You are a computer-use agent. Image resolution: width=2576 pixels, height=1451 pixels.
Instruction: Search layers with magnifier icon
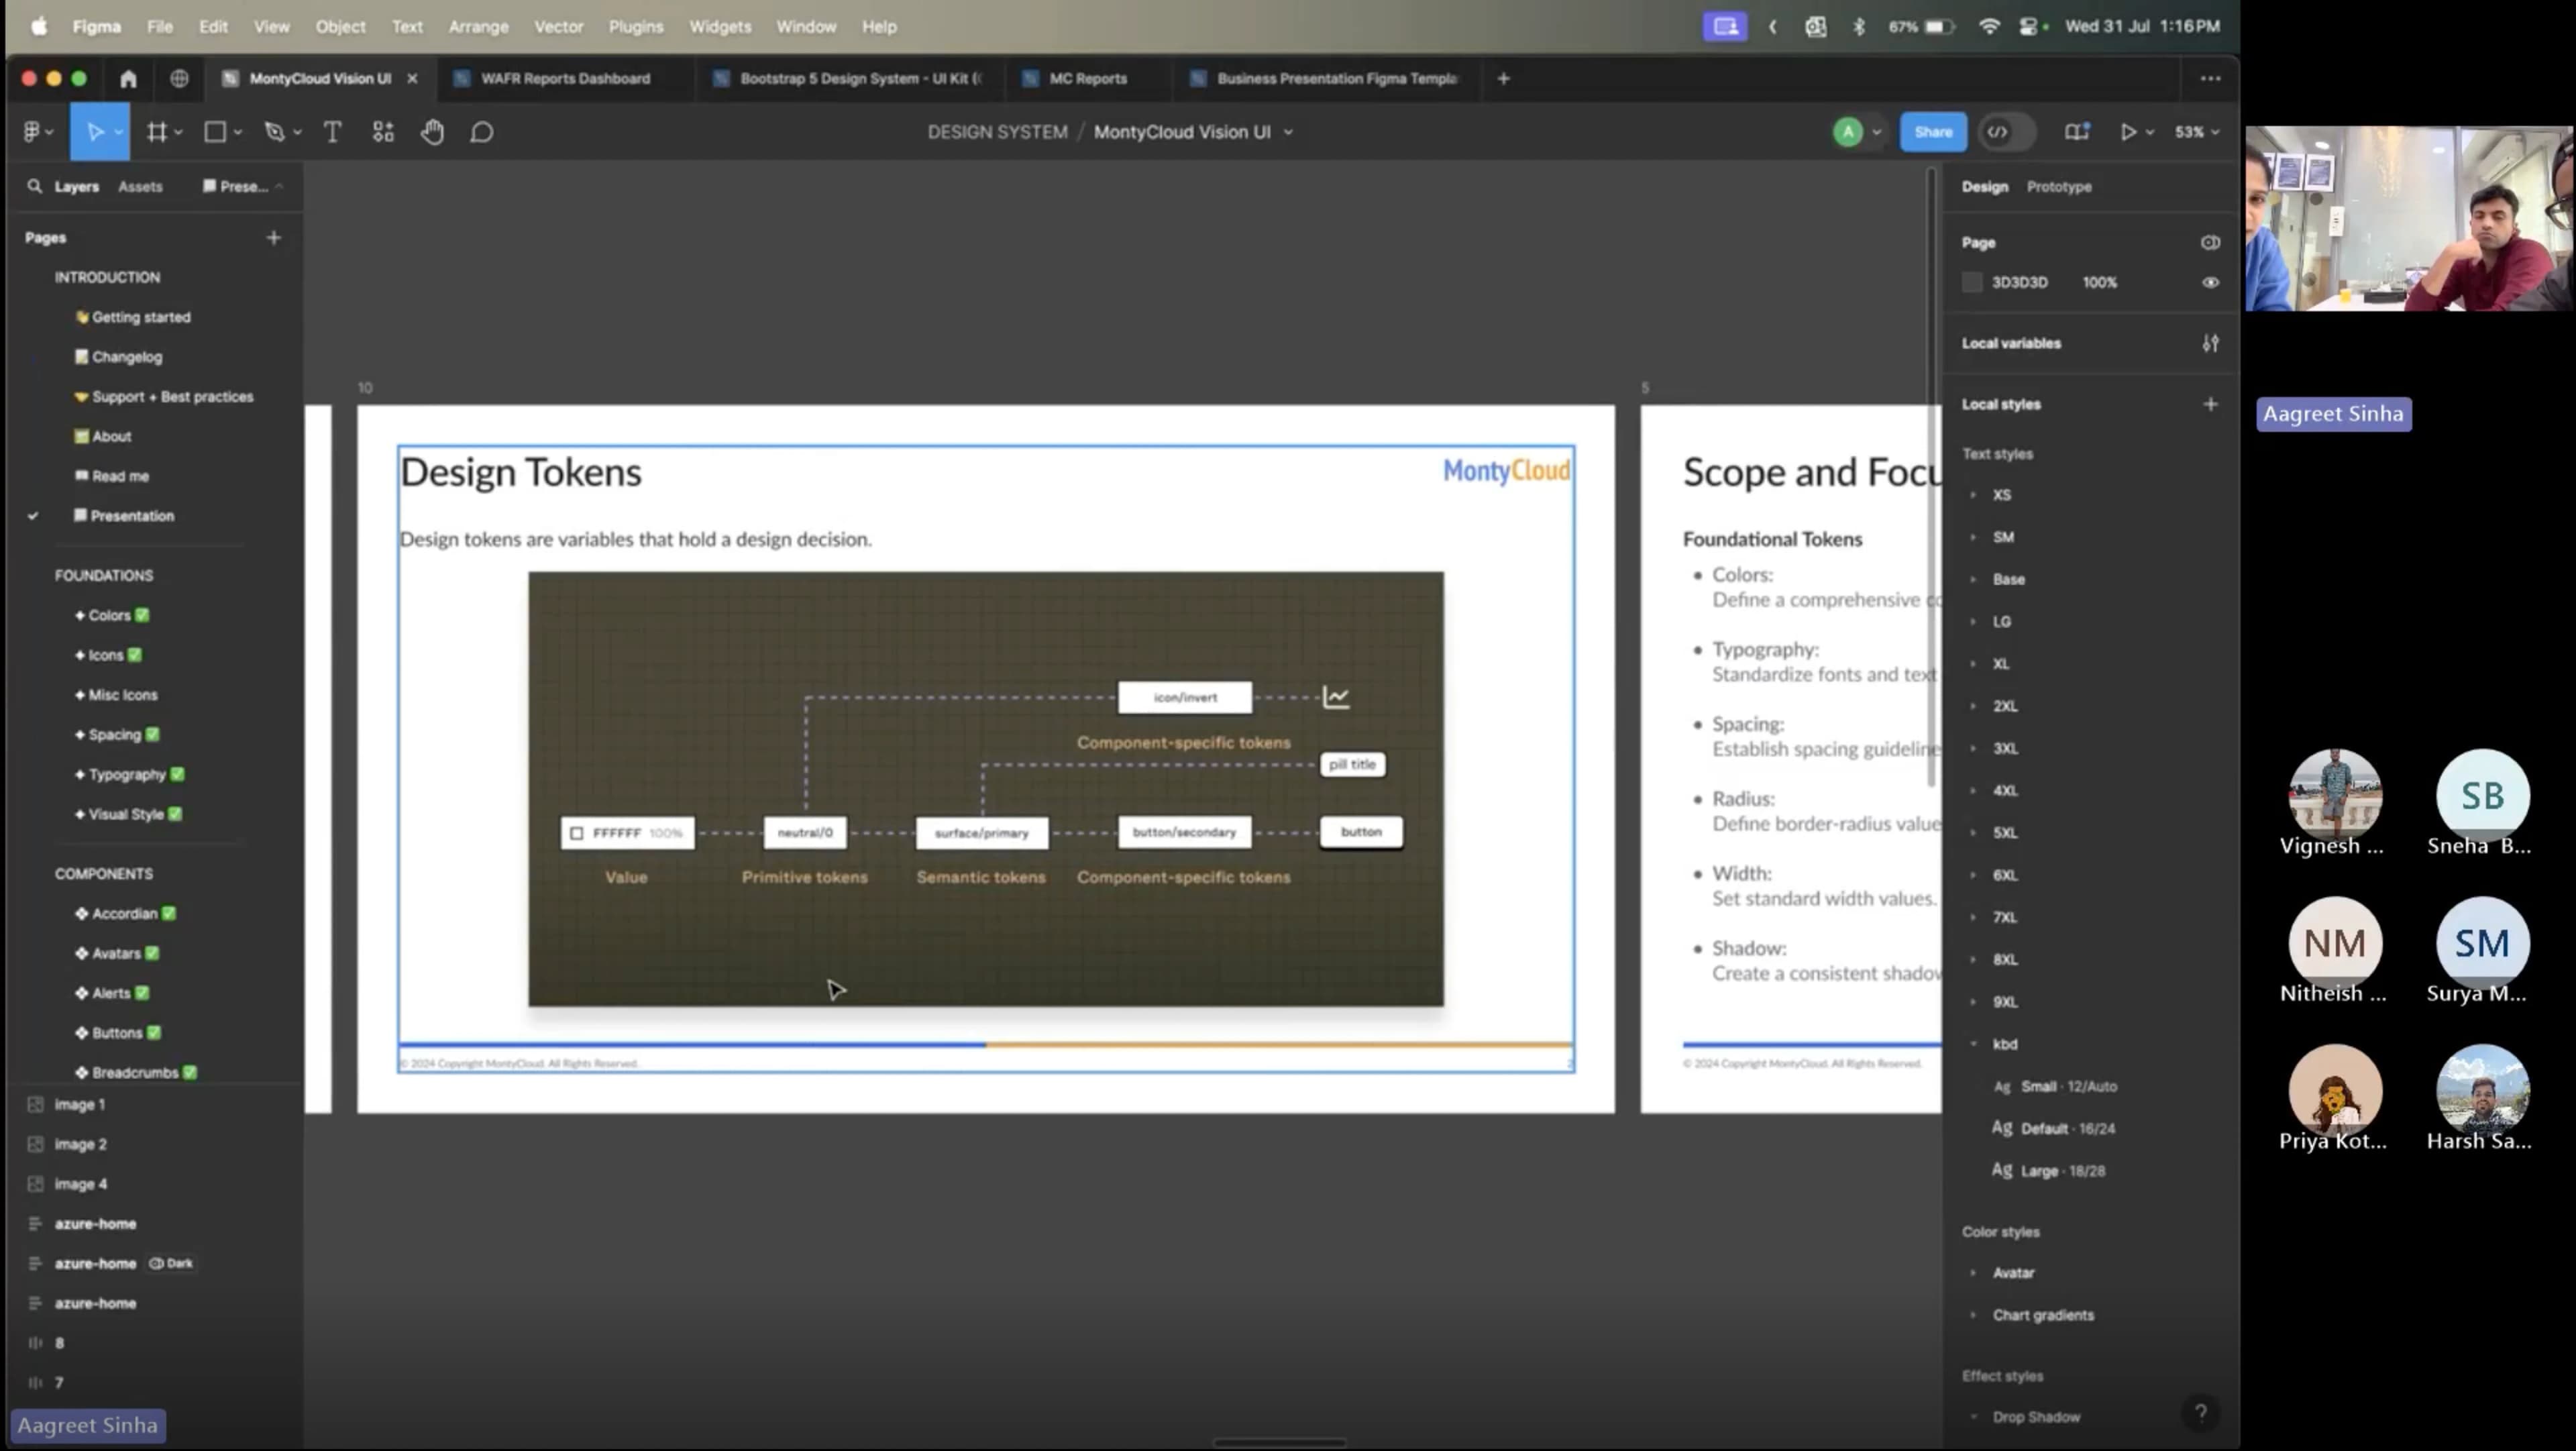[x=35, y=186]
